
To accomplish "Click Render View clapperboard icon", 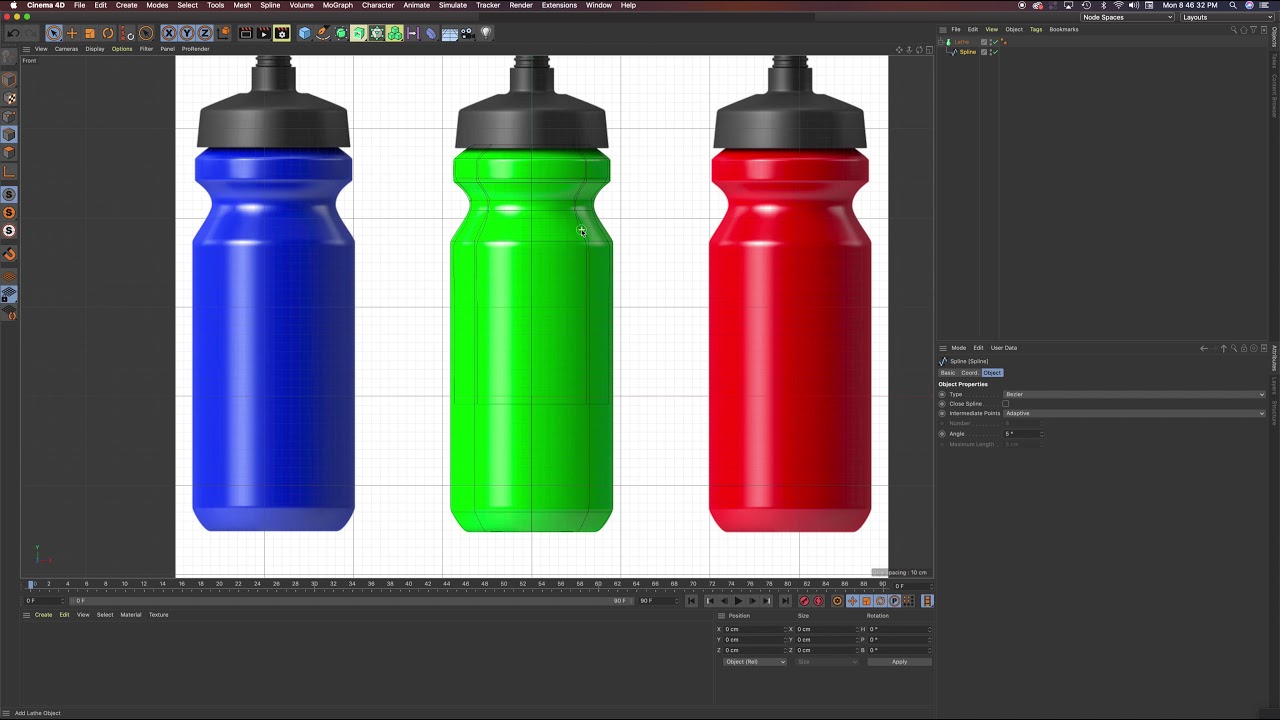I will pos(245,33).
